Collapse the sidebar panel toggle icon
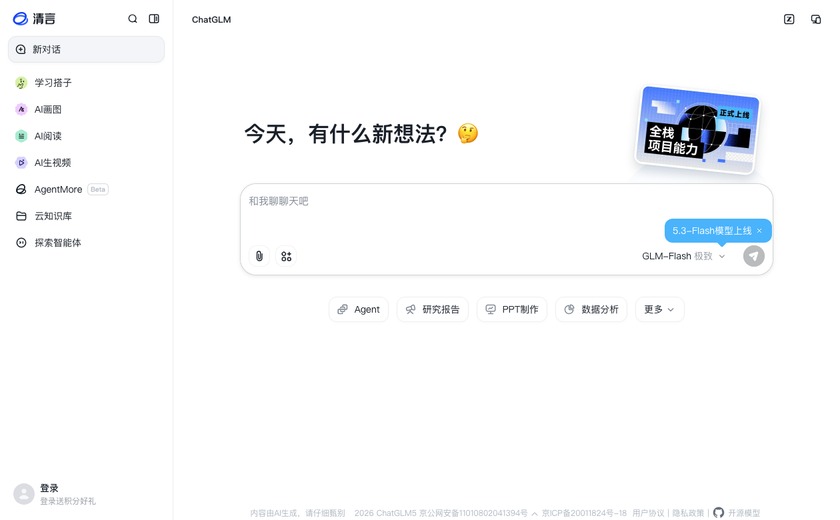Screen dimensions: 840x520 click(x=154, y=19)
